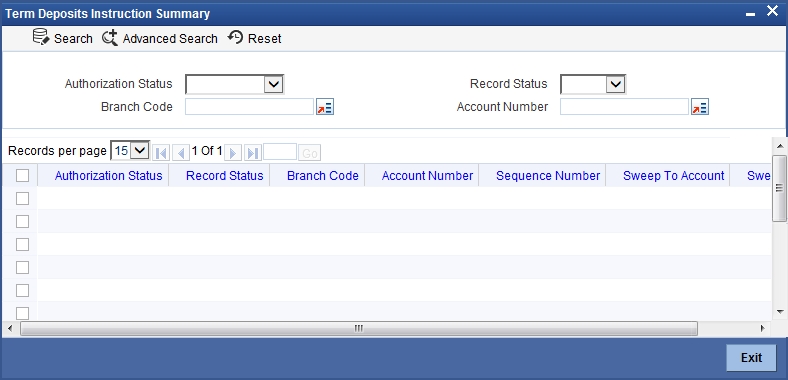Click the horizontal scrollbar right arrow
The height and width of the screenshot is (380, 788).
[763, 328]
